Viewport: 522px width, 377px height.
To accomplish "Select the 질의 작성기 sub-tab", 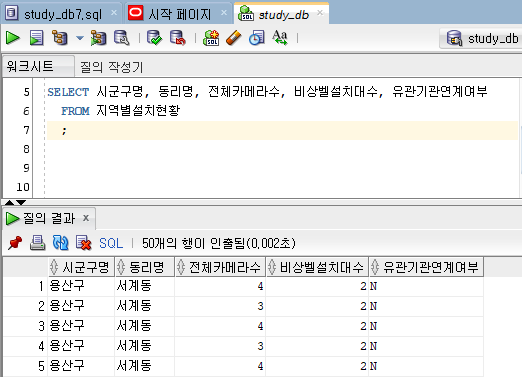I will [x=112, y=67].
